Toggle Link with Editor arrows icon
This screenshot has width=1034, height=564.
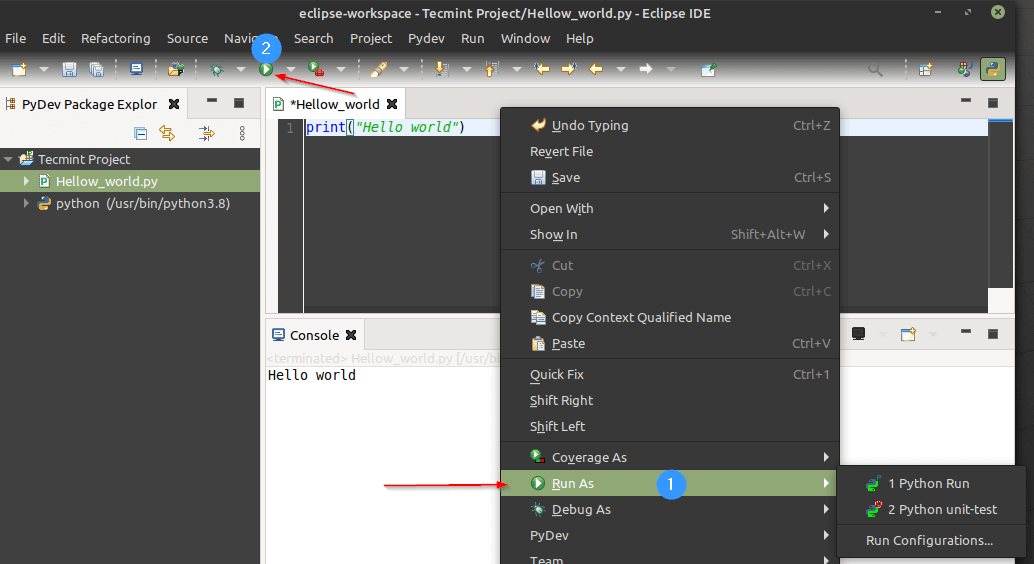point(167,133)
